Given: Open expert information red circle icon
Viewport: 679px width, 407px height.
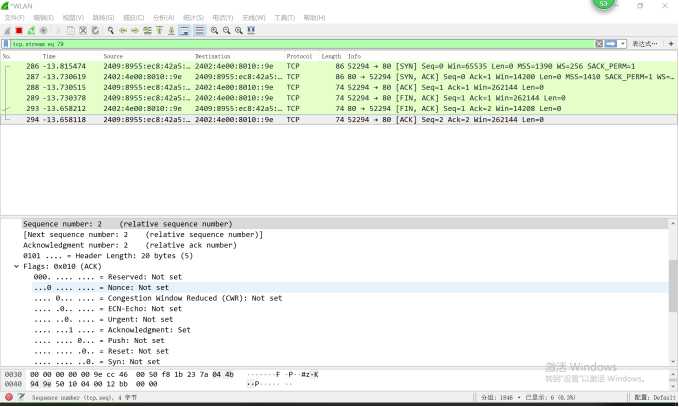Looking at the screenshot, I should 9,397.
